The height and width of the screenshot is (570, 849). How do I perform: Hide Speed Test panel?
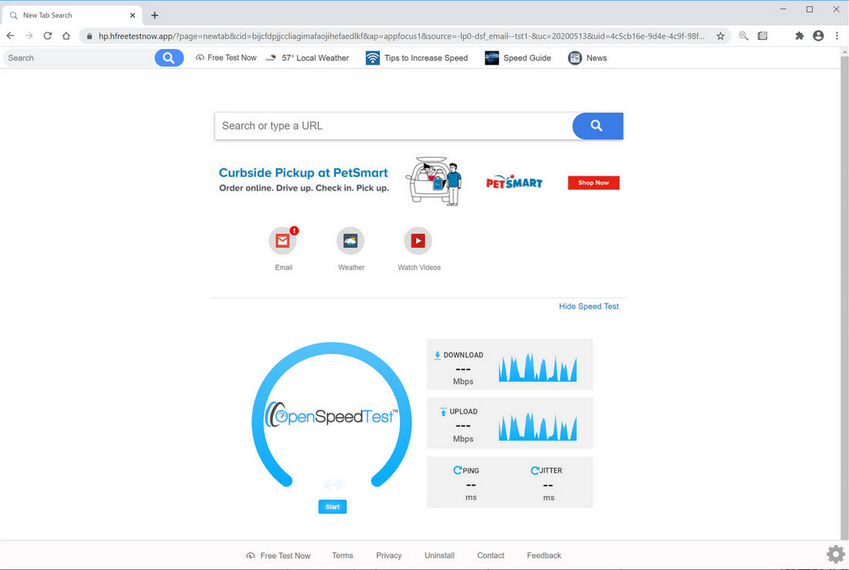[588, 306]
